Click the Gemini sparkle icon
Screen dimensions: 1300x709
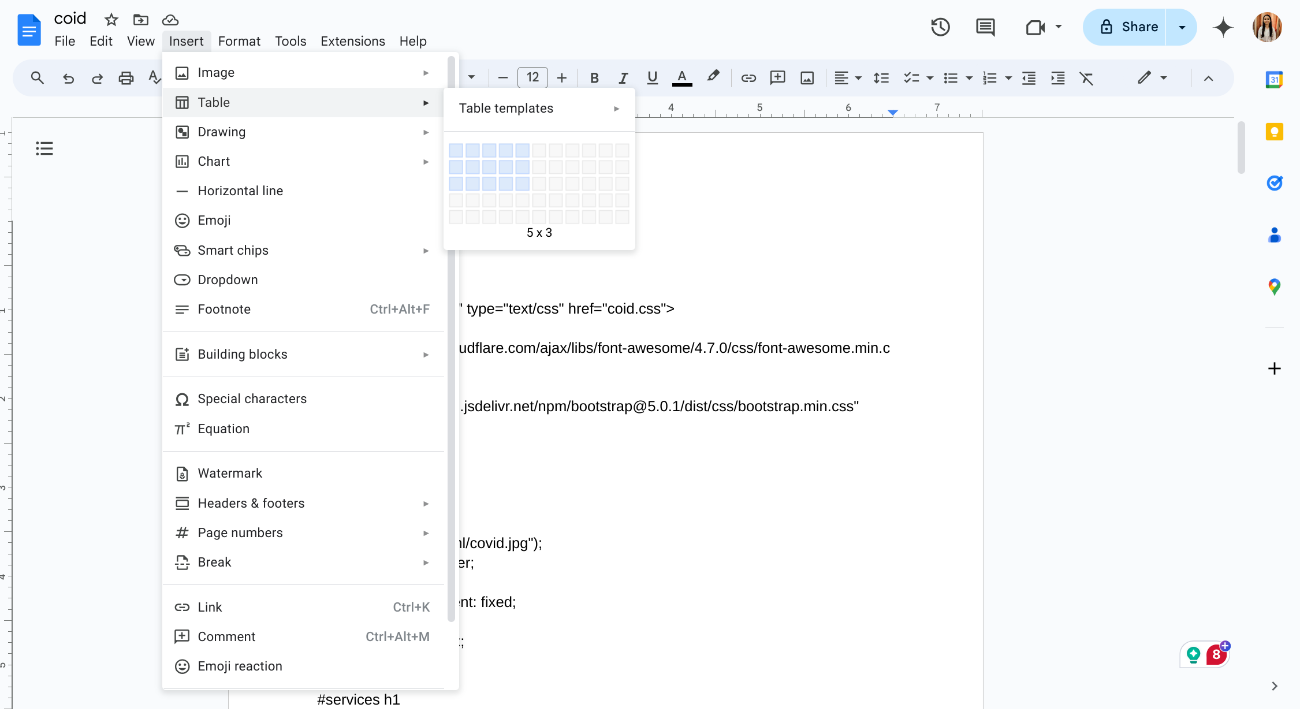(1223, 27)
